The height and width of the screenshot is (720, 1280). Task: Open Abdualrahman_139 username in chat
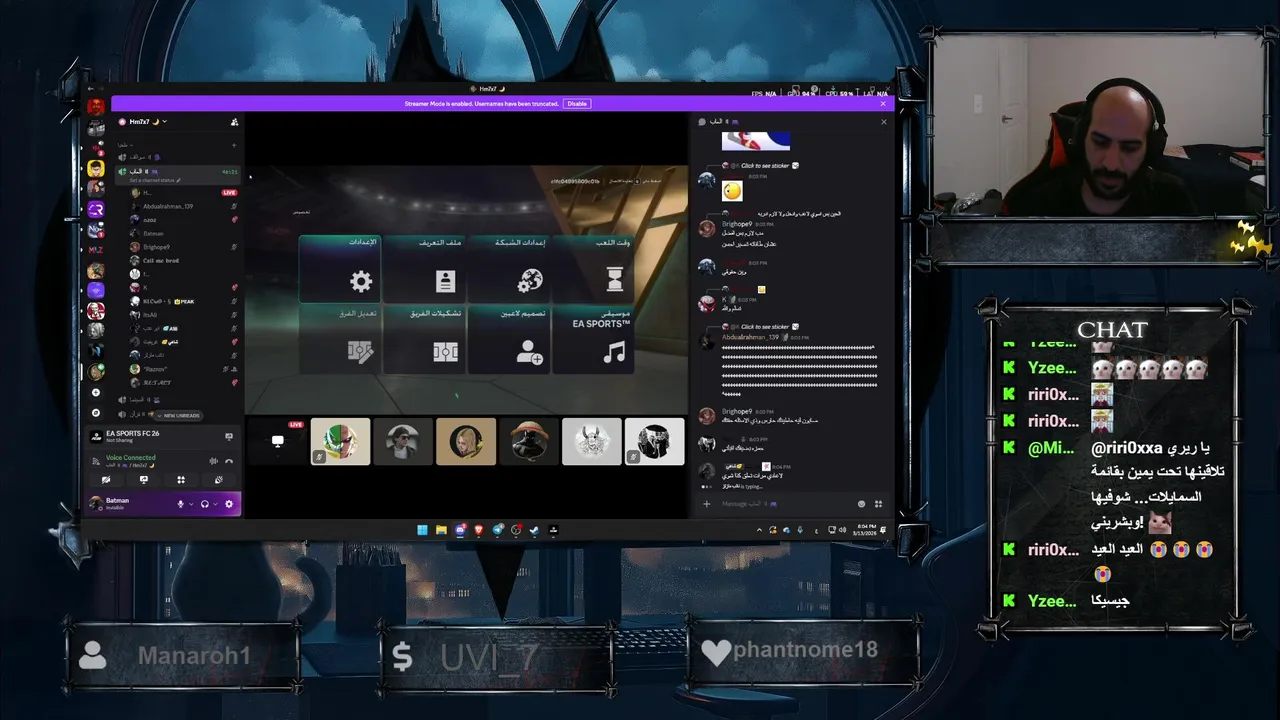tap(750, 337)
